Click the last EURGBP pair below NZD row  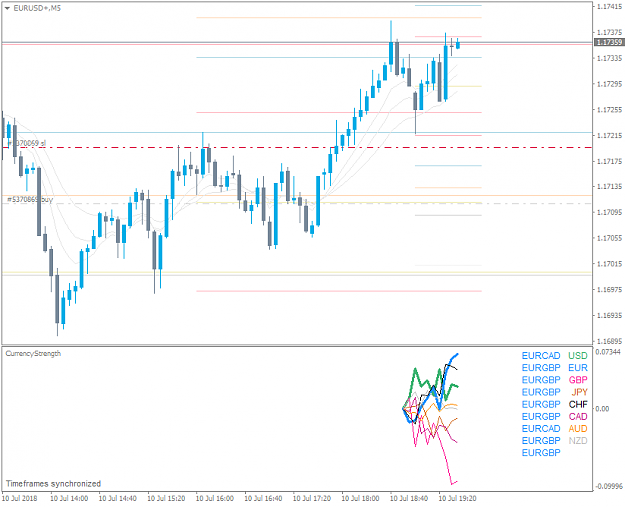tap(541, 453)
